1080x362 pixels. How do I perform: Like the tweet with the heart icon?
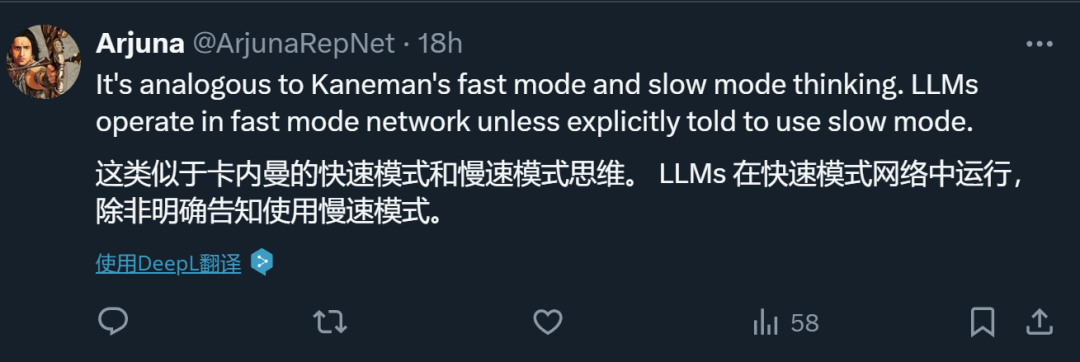click(x=548, y=322)
